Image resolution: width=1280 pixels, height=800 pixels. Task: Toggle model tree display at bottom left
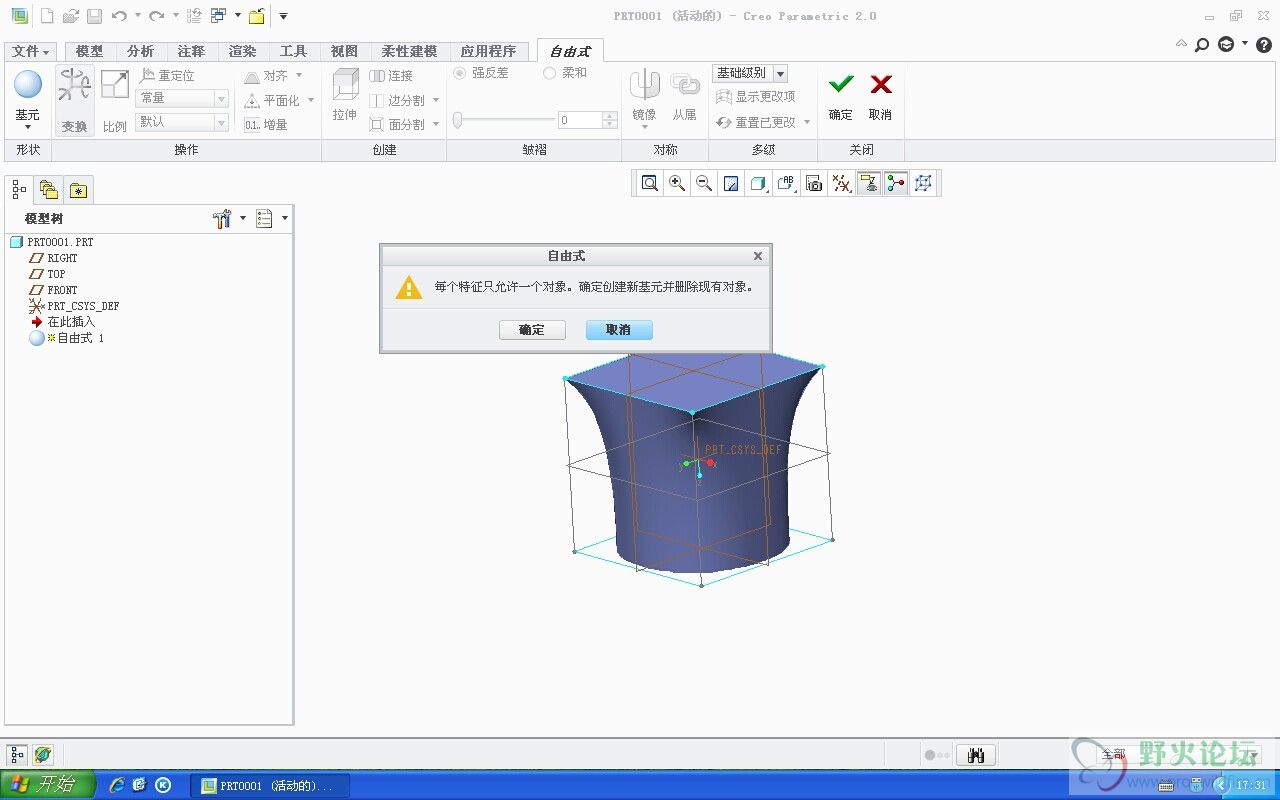17,755
